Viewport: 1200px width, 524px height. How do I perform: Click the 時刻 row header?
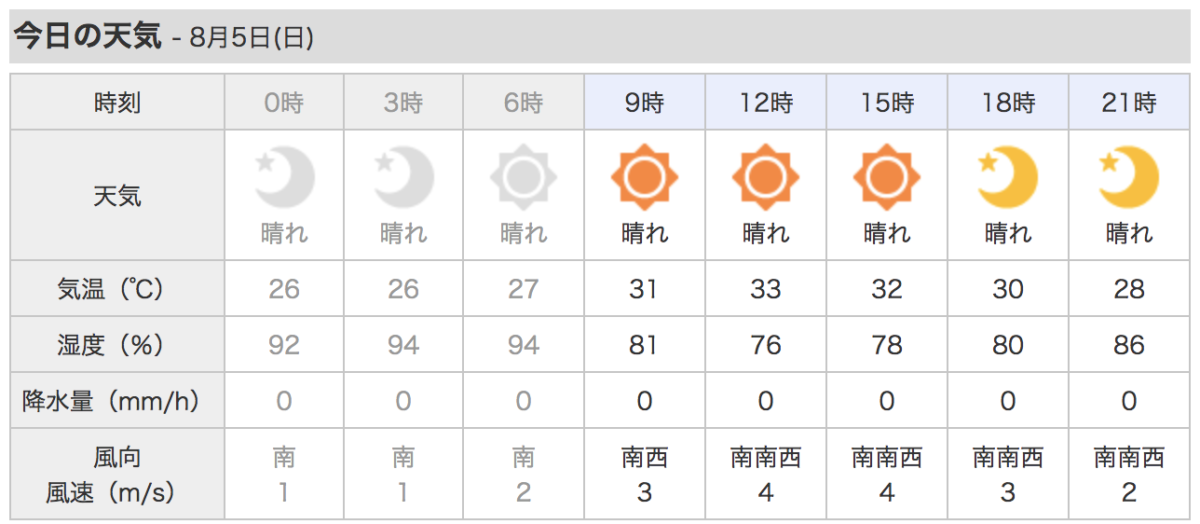[117, 102]
